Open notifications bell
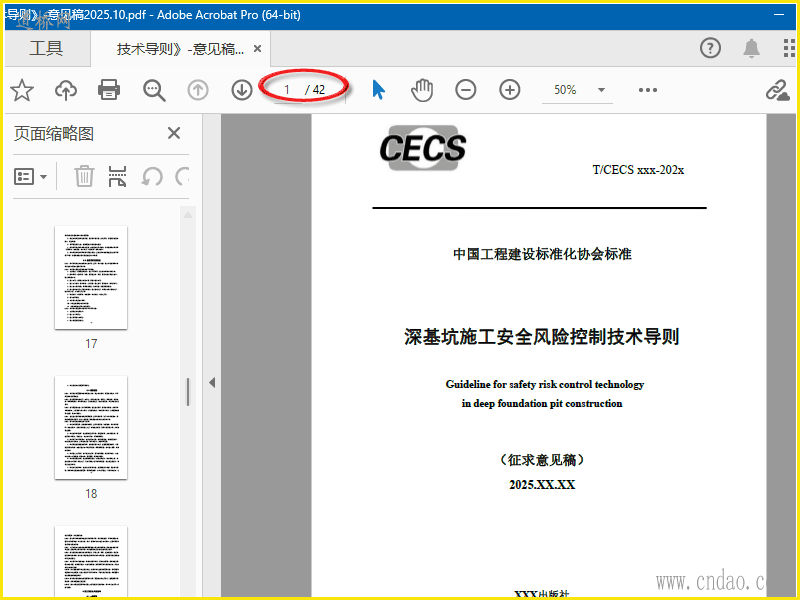800x600 pixels. coord(751,48)
